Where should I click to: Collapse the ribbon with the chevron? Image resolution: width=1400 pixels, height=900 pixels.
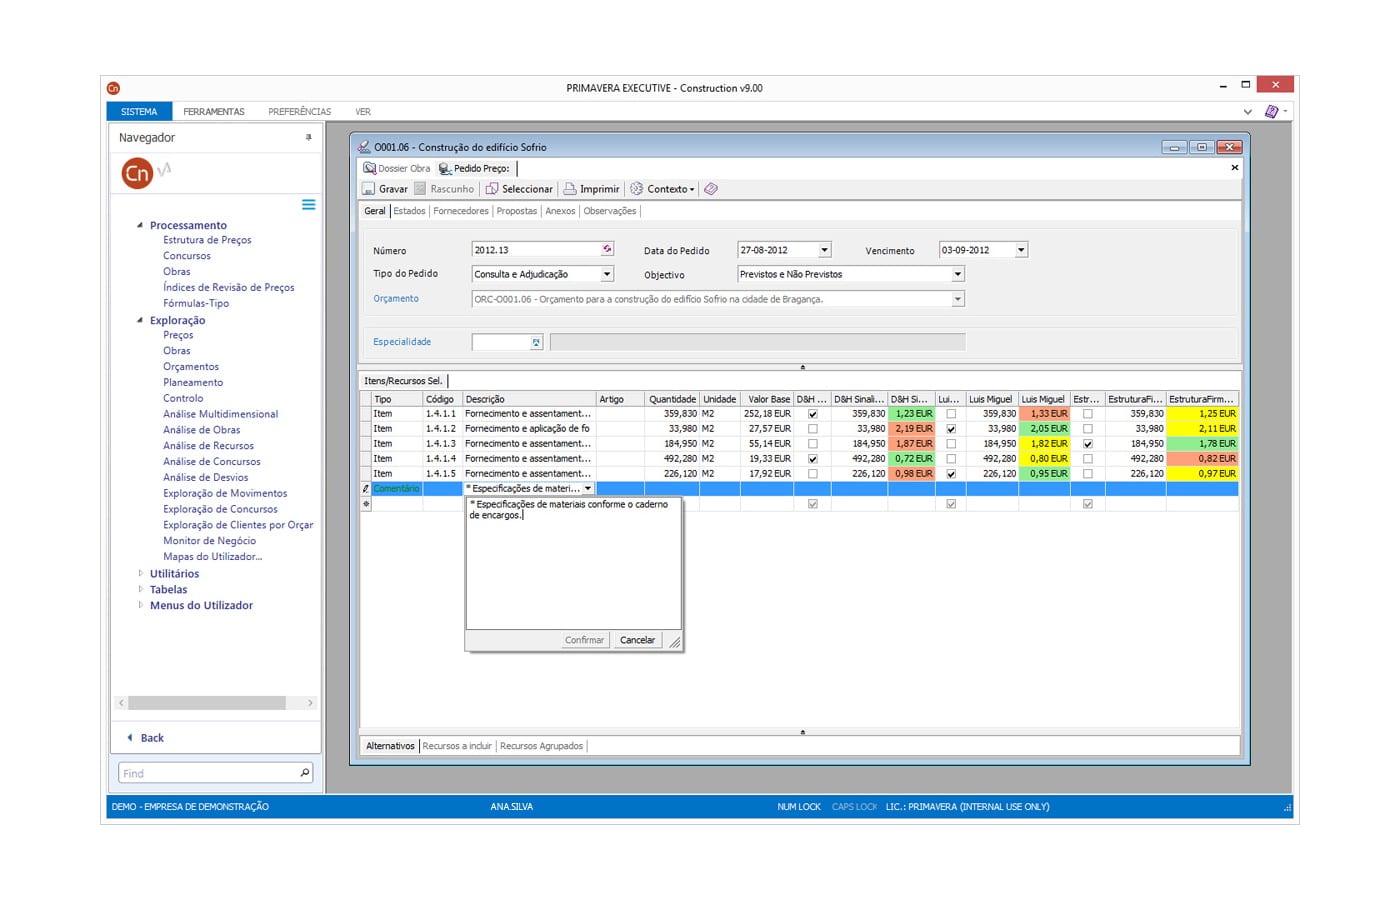coord(1247,112)
